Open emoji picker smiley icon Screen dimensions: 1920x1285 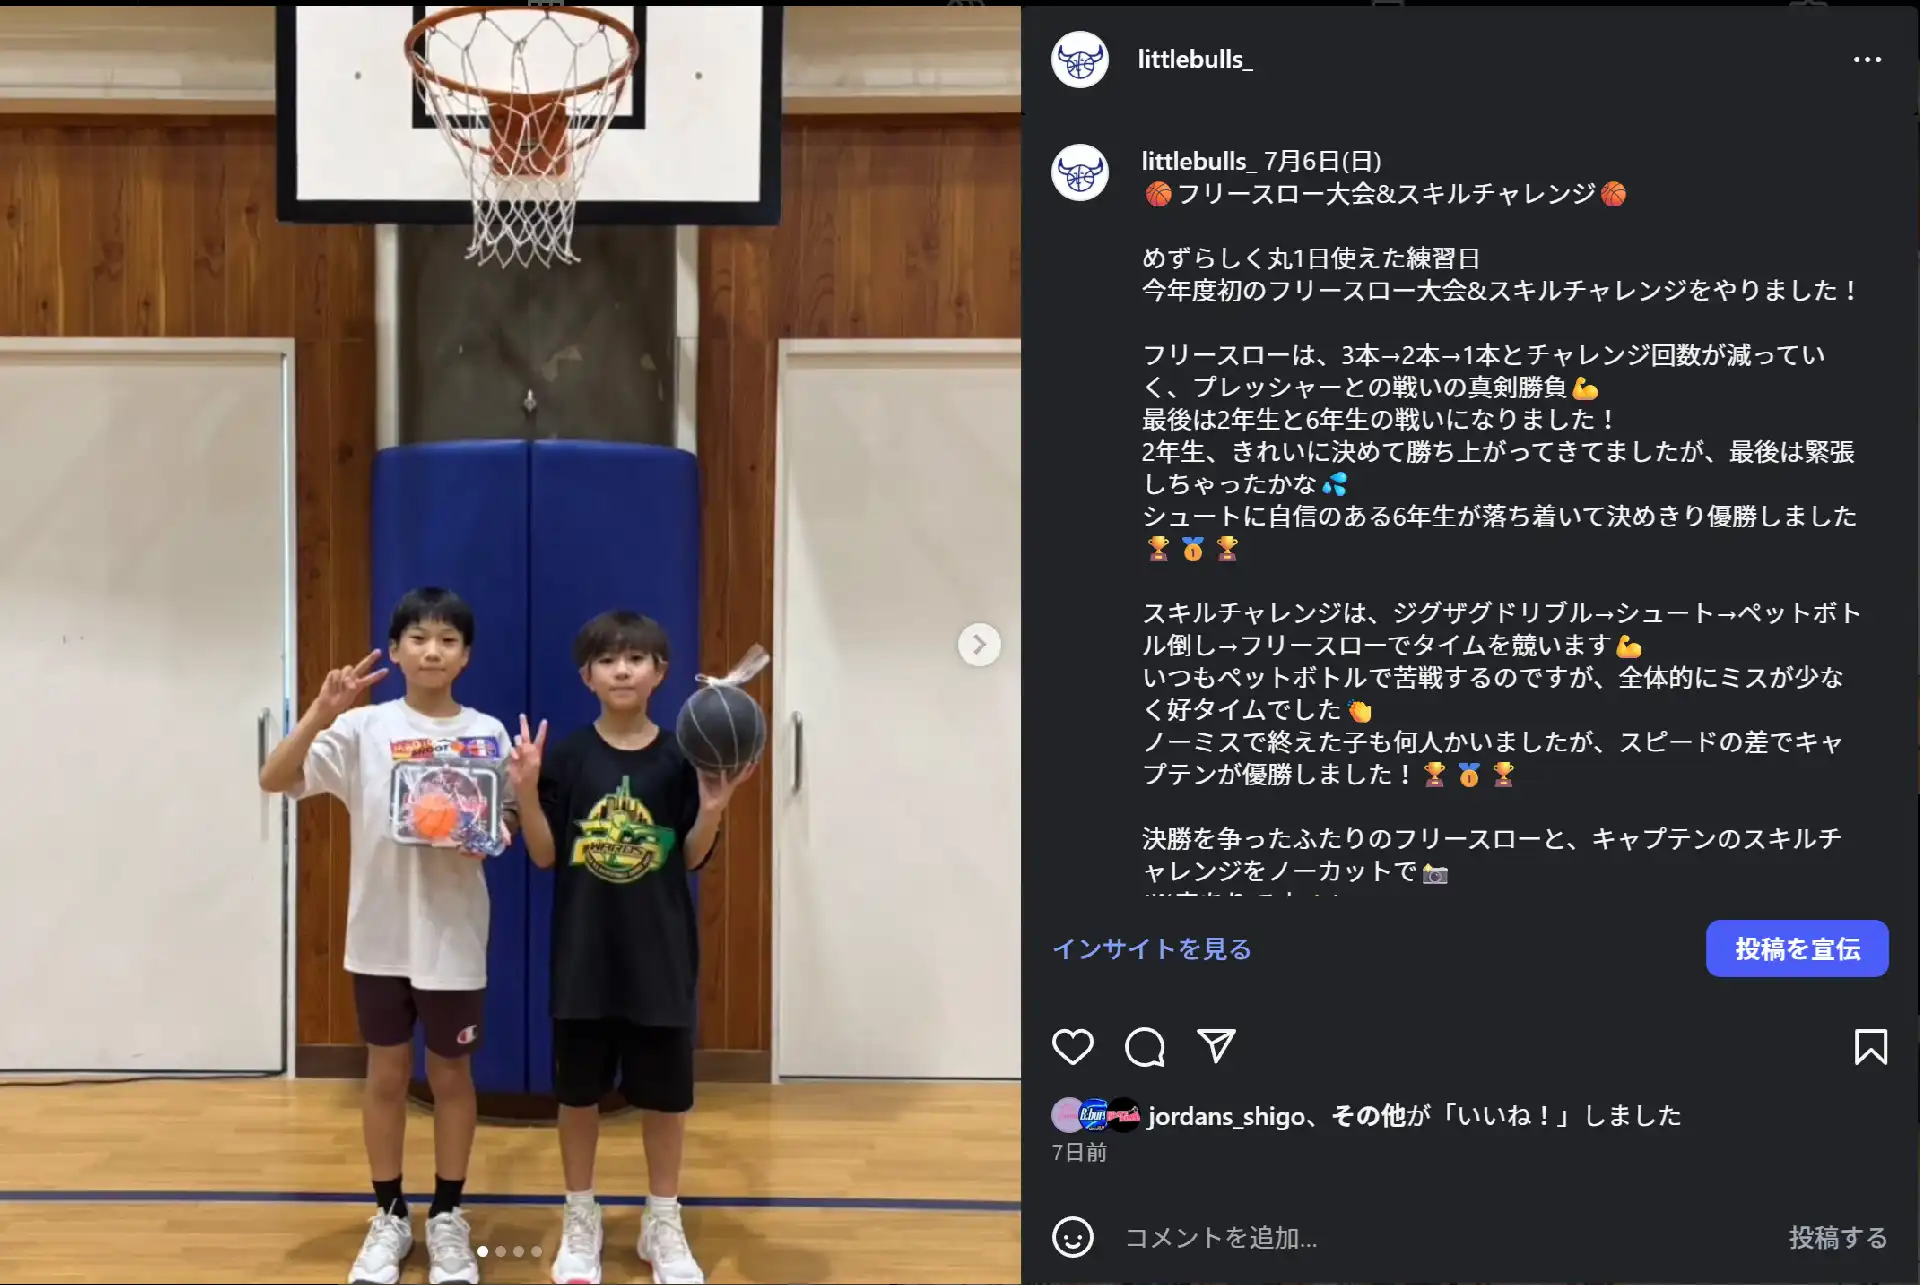point(1073,1237)
